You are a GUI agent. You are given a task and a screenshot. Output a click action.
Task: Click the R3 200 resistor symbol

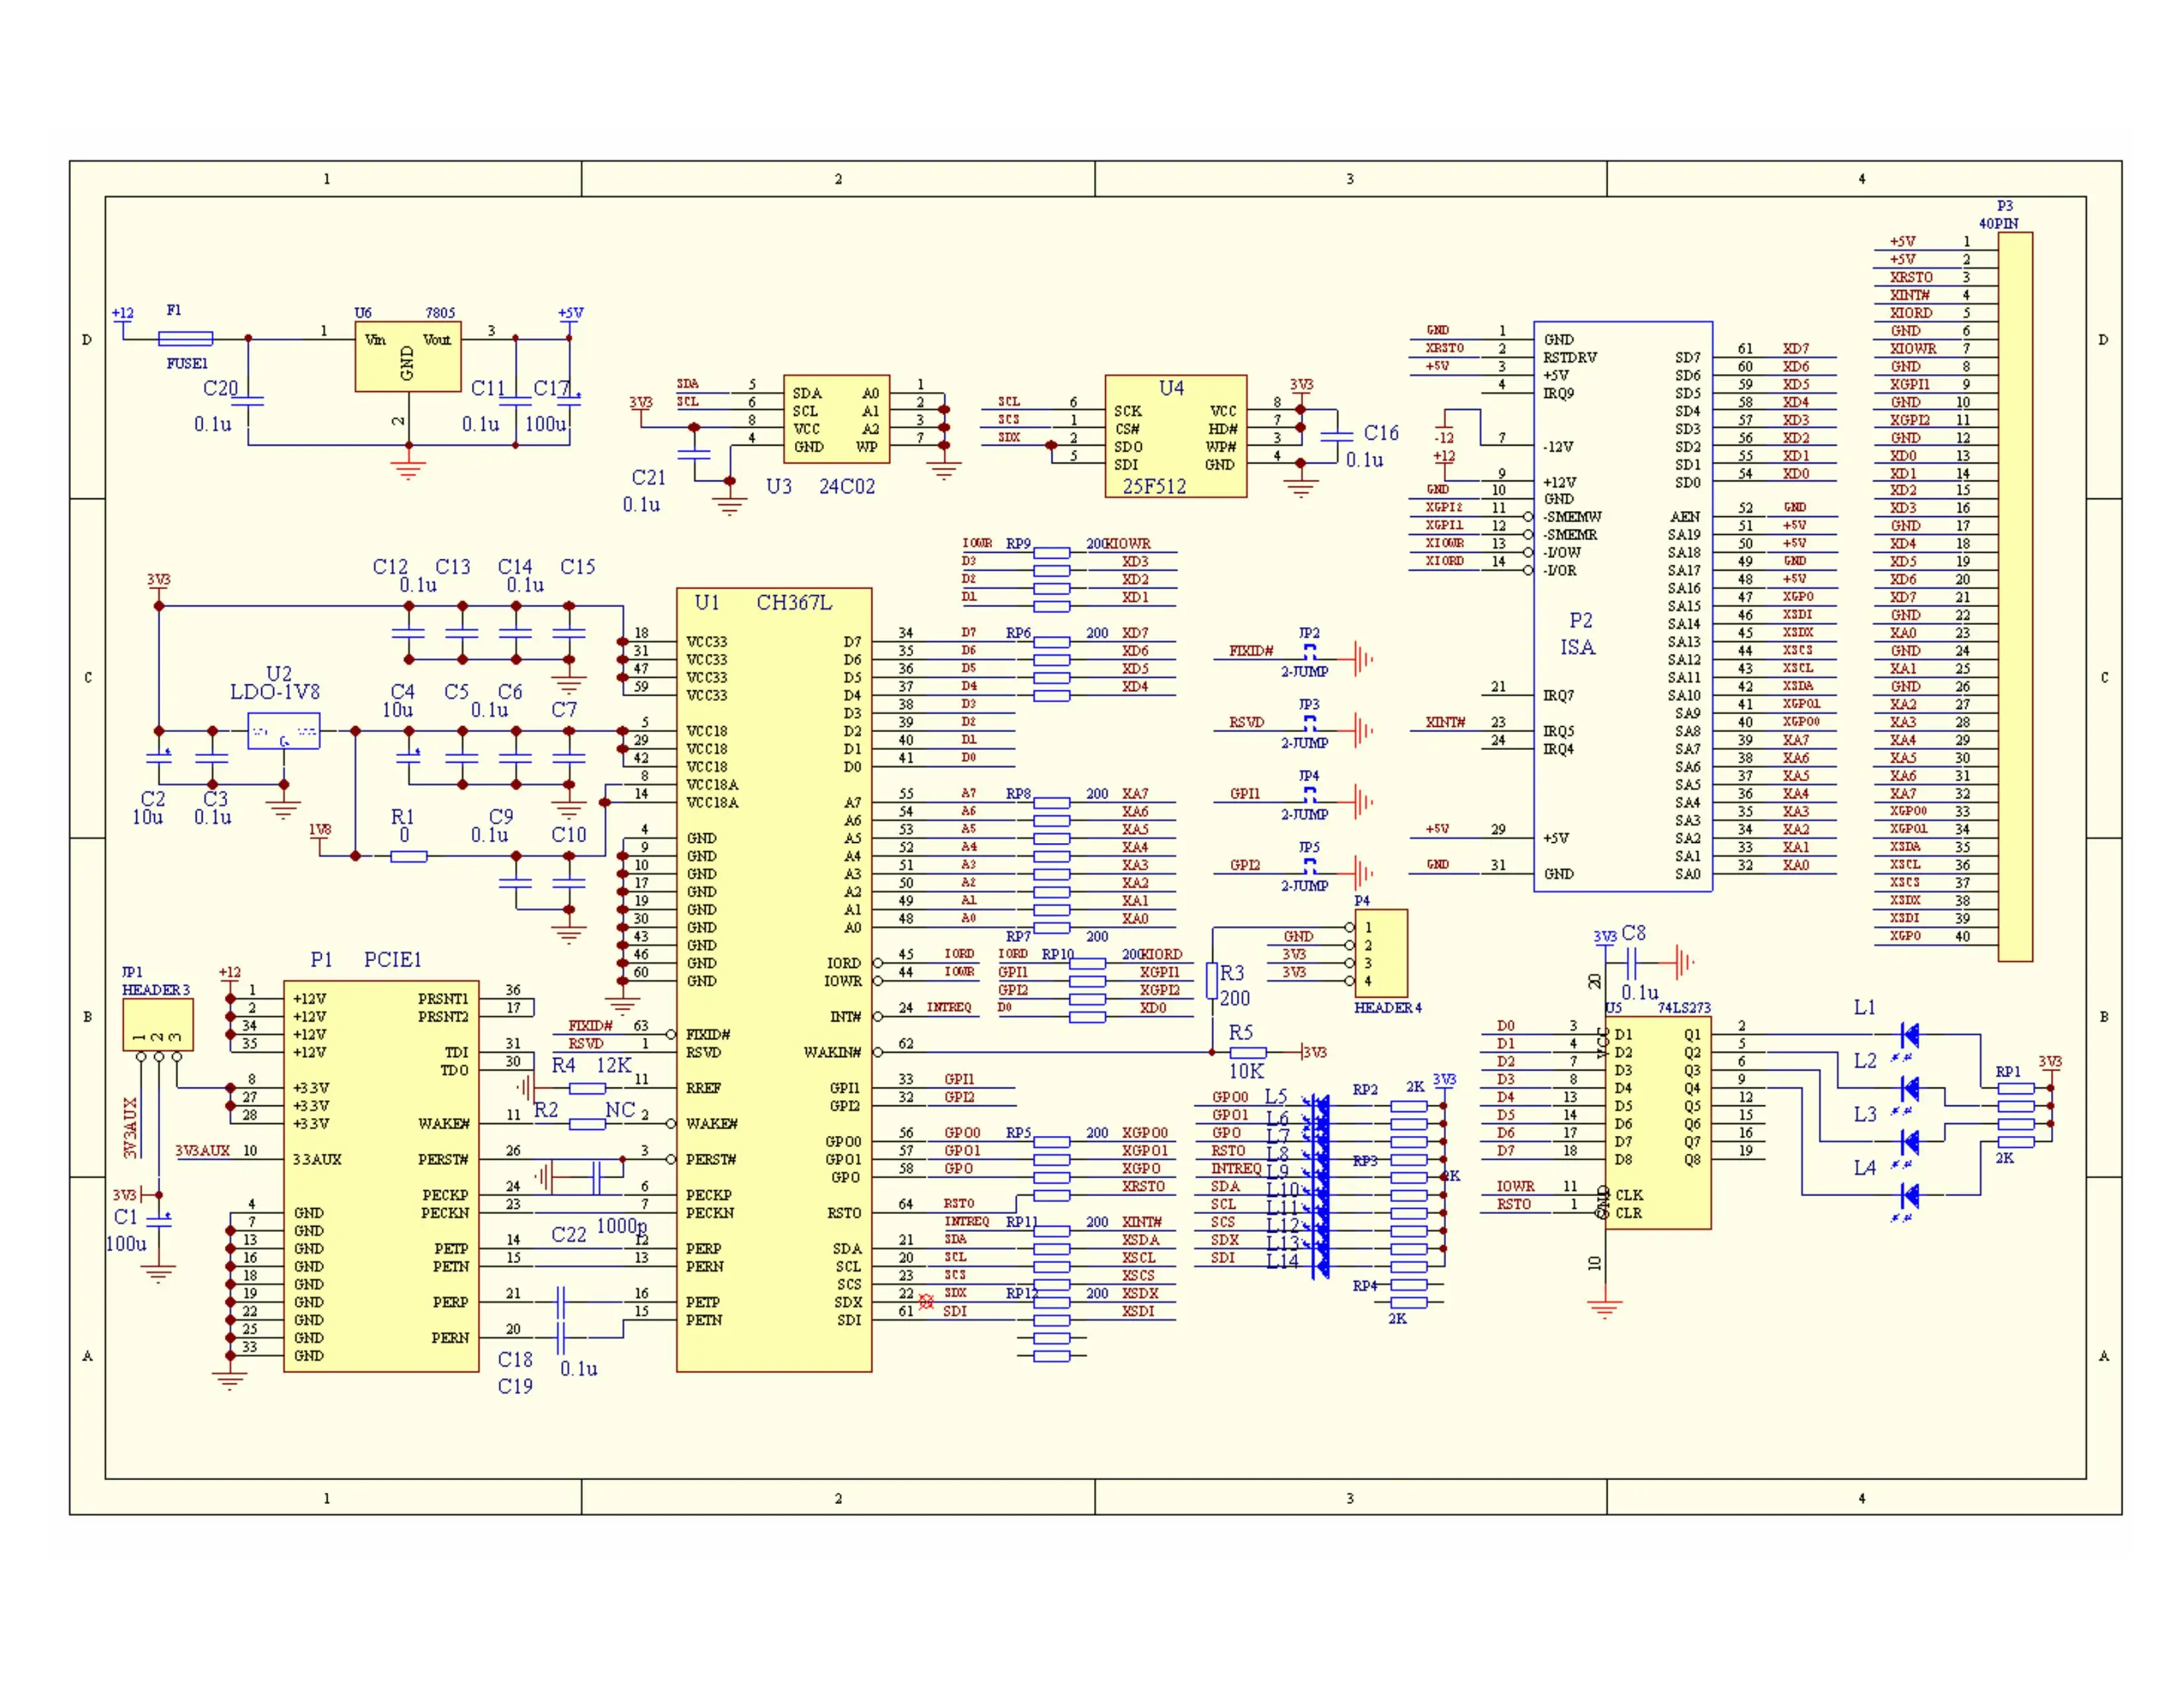pyautogui.click(x=1212, y=981)
